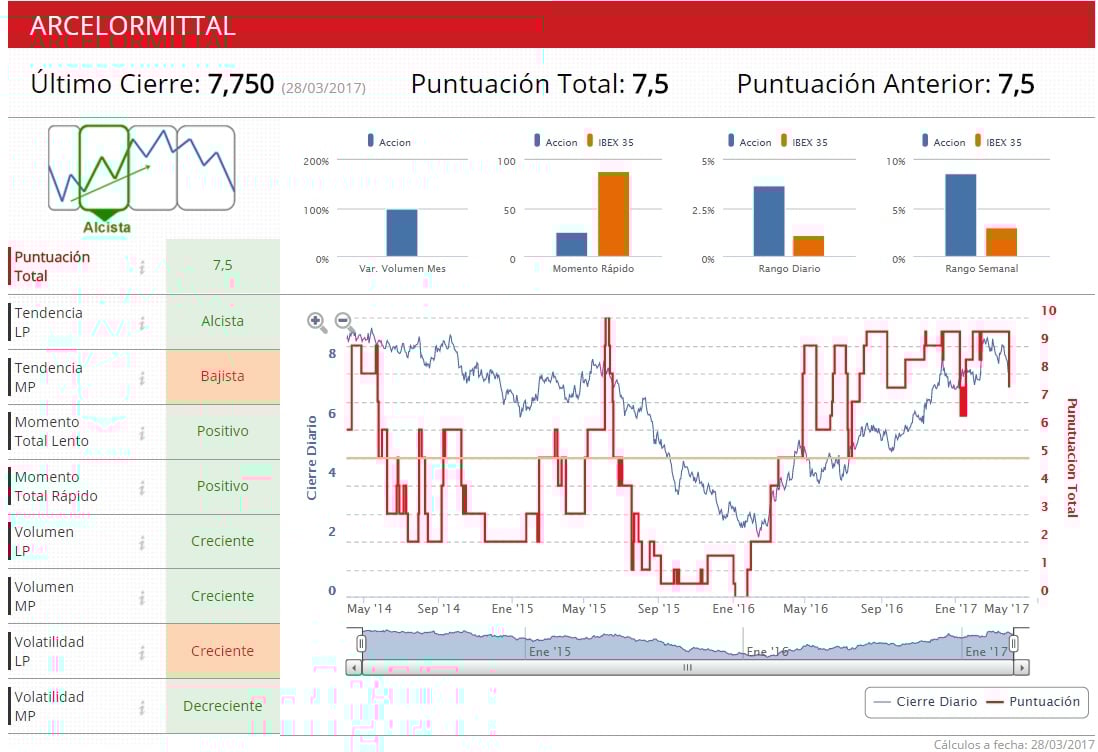The image size is (1098, 752).
Task: Click the Creciente cell for Volatilidad LP
Action: coord(223,651)
